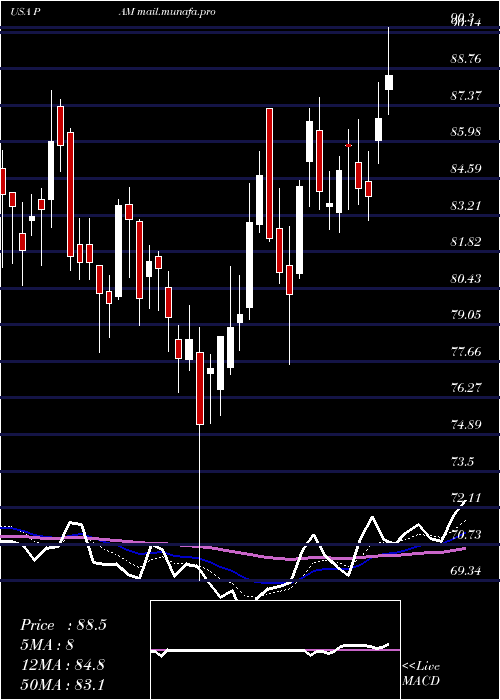
Task: Click the 74.89 price axis label
Action: click(466, 425)
